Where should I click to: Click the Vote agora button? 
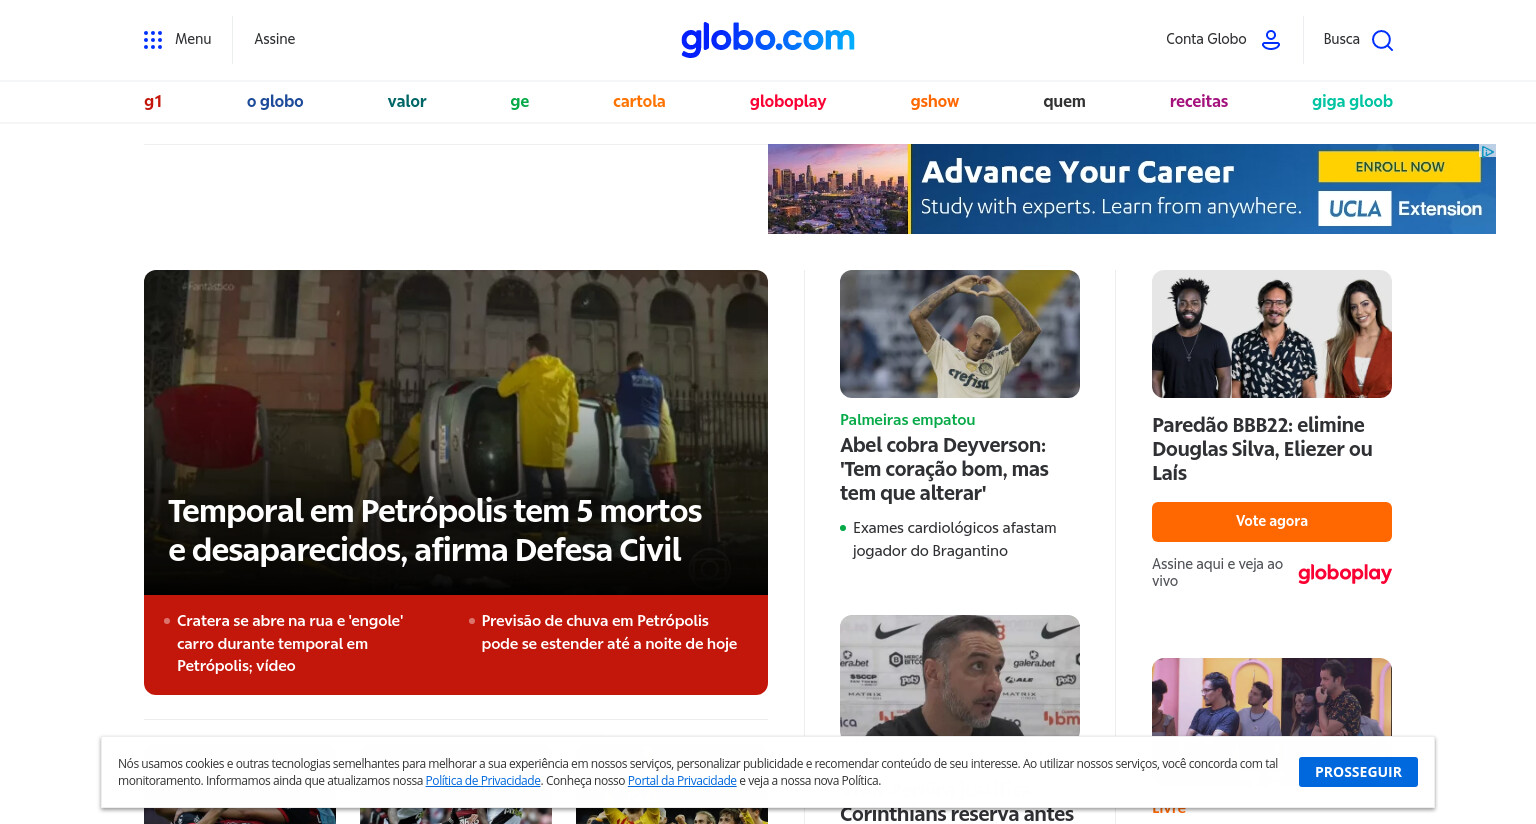tap(1272, 522)
